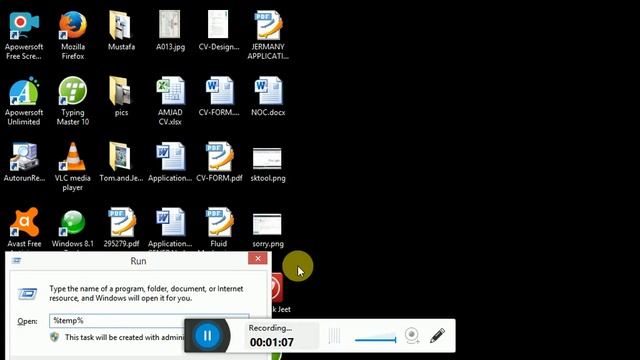The height and width of the screenshot is (360, 640).
Task: Open Application... Word file beside Tom.andJe folder
Action: 170,162
